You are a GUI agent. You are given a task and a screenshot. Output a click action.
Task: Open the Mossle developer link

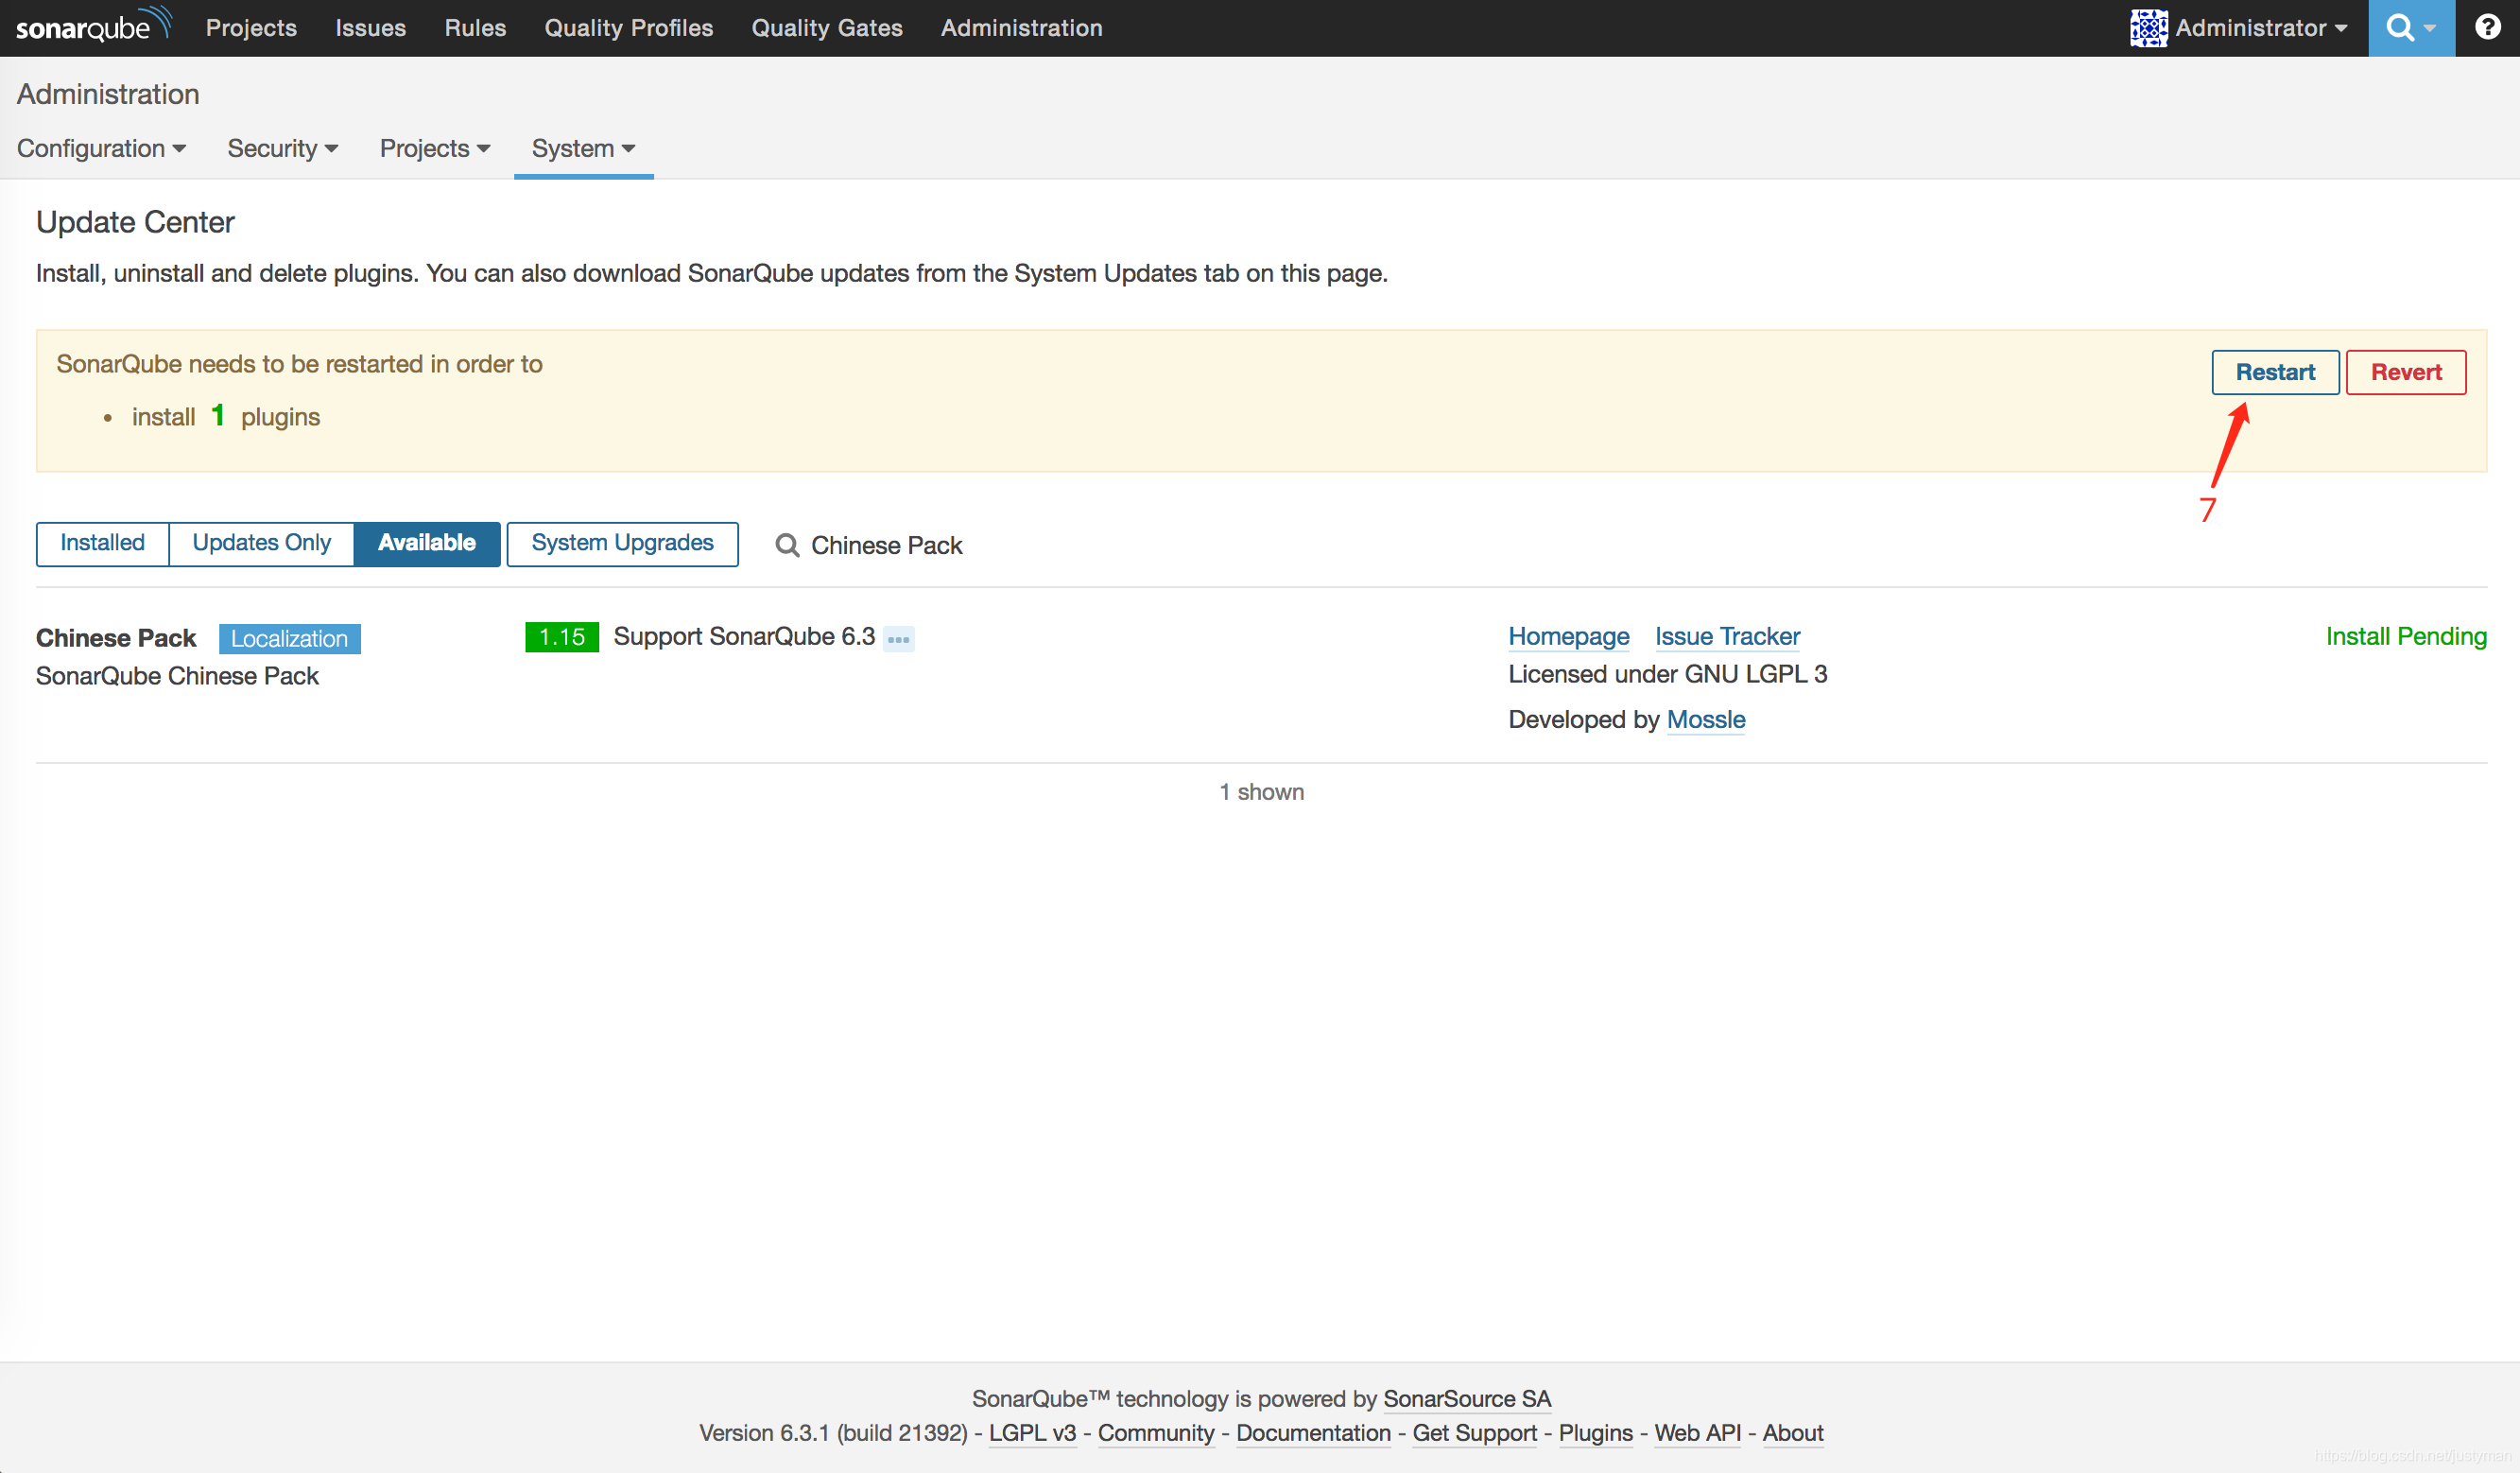click(1706, 719)
